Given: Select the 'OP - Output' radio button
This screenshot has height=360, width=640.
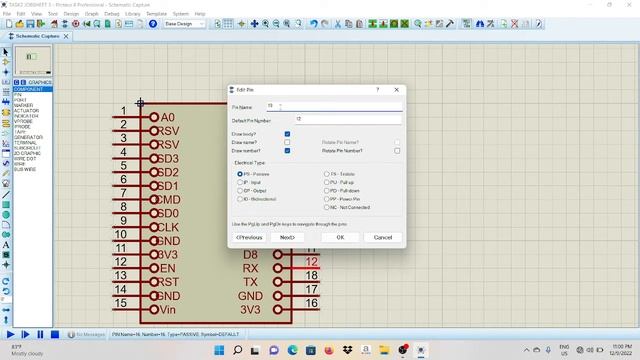Looking at the screenshot, I should (240, 191).
